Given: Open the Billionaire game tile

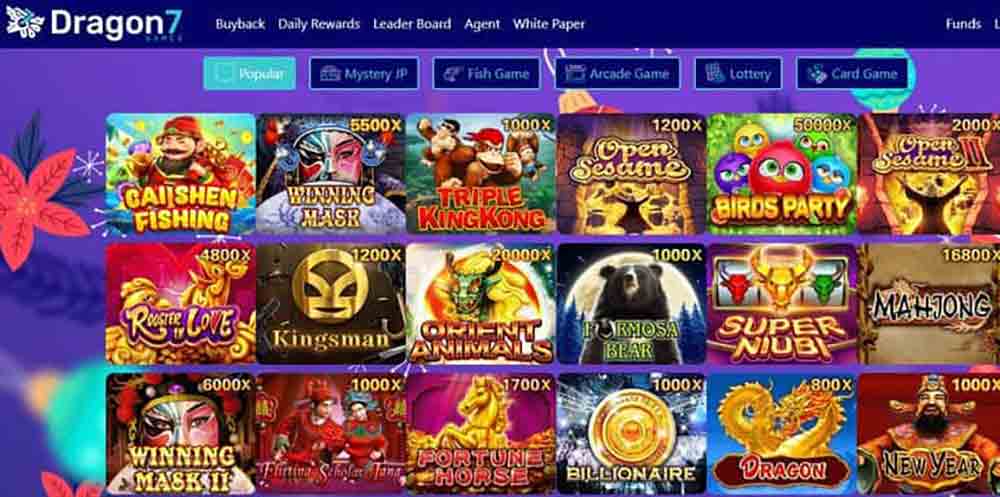Looking at the screenshot, I should pyautogui.click(x=631, y=433).
